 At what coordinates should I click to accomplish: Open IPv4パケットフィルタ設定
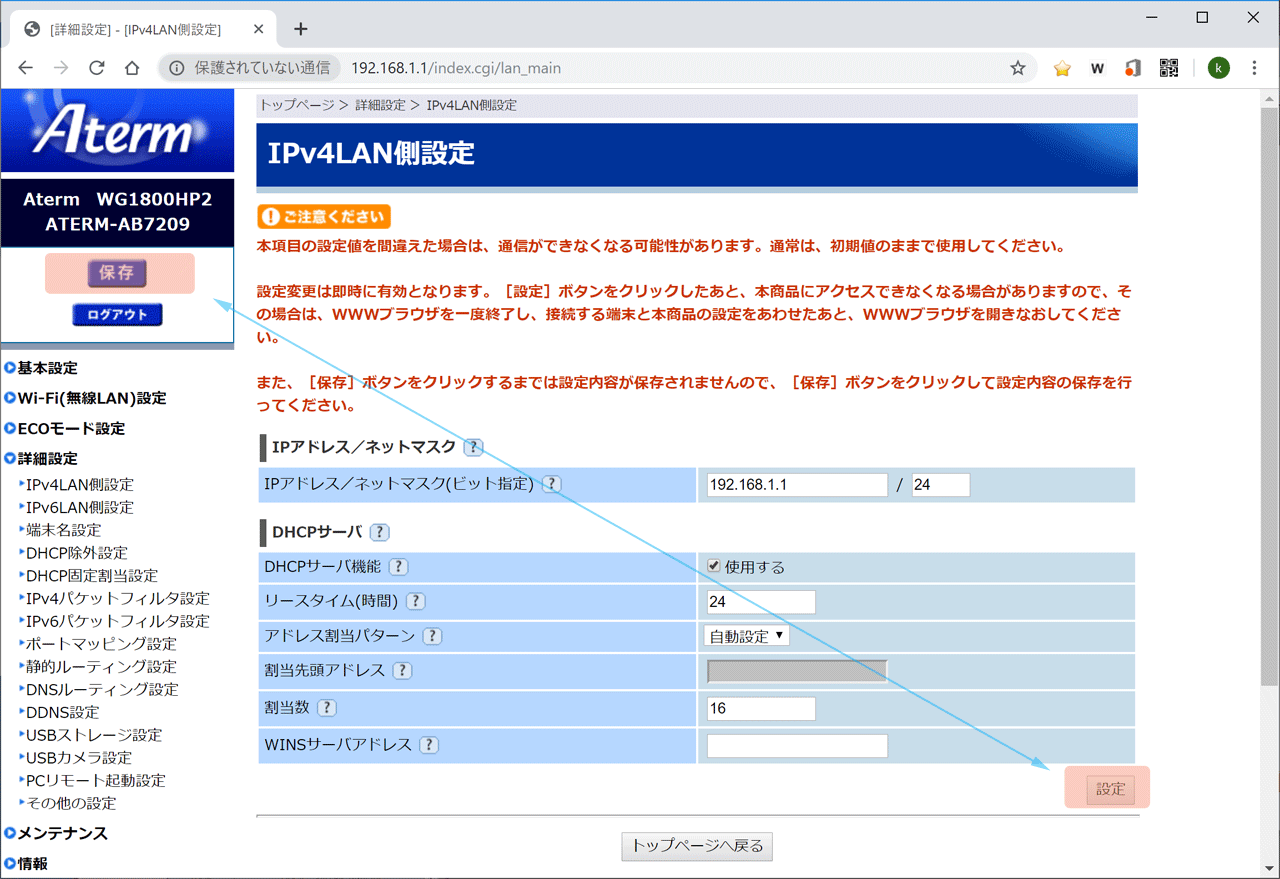[118, 598]
